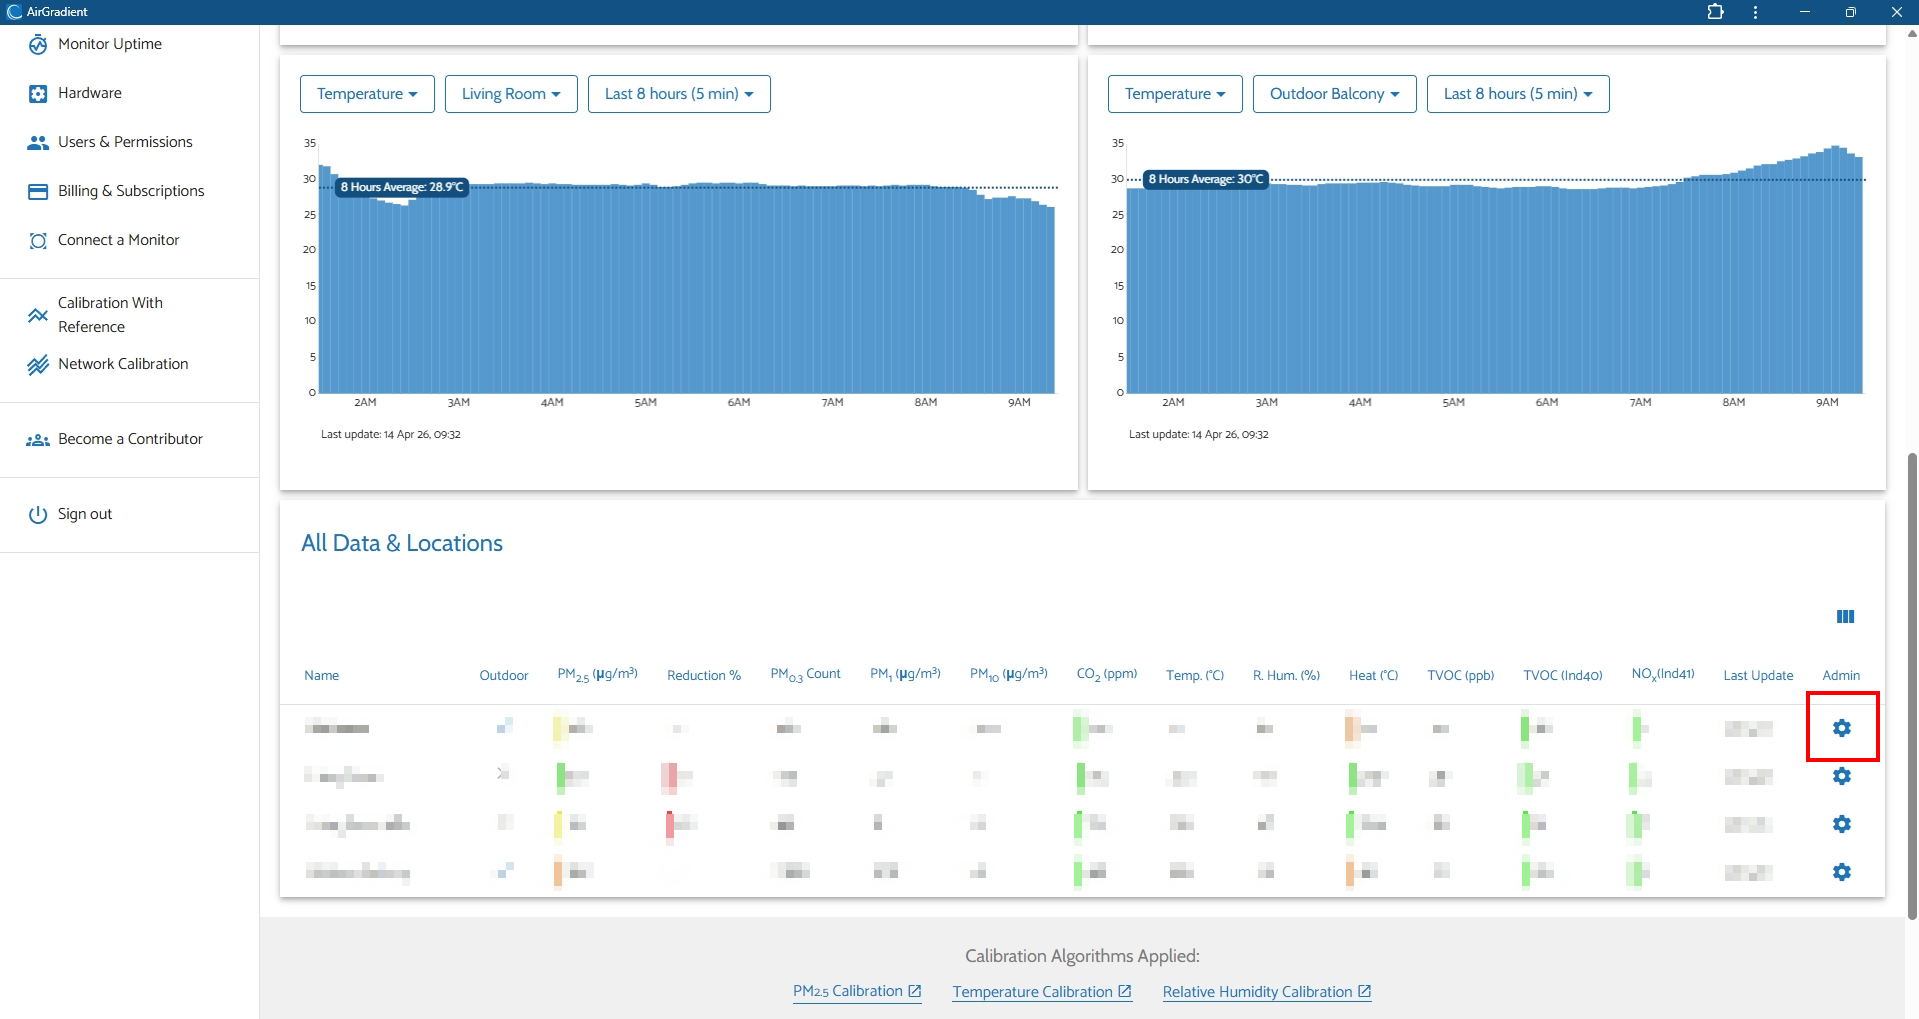Open the Relative Humidity Calibration link
The width and height of the screenshot is (1919, 1019).
(1266, 992)
